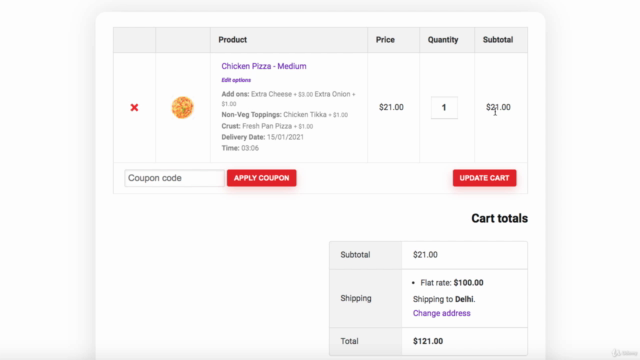Click the Total label in Cart totals
The width and height of the screenshot is (640, 360).
[349, 341]
